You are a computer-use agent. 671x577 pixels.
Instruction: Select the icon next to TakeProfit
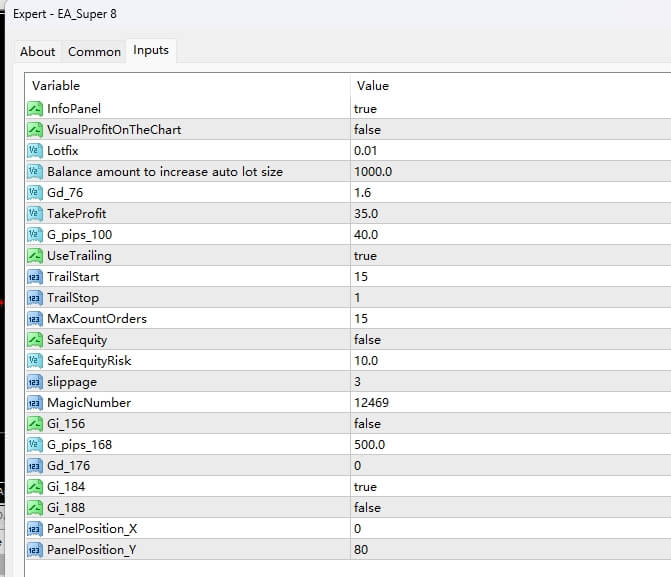(x=35, y=213)
